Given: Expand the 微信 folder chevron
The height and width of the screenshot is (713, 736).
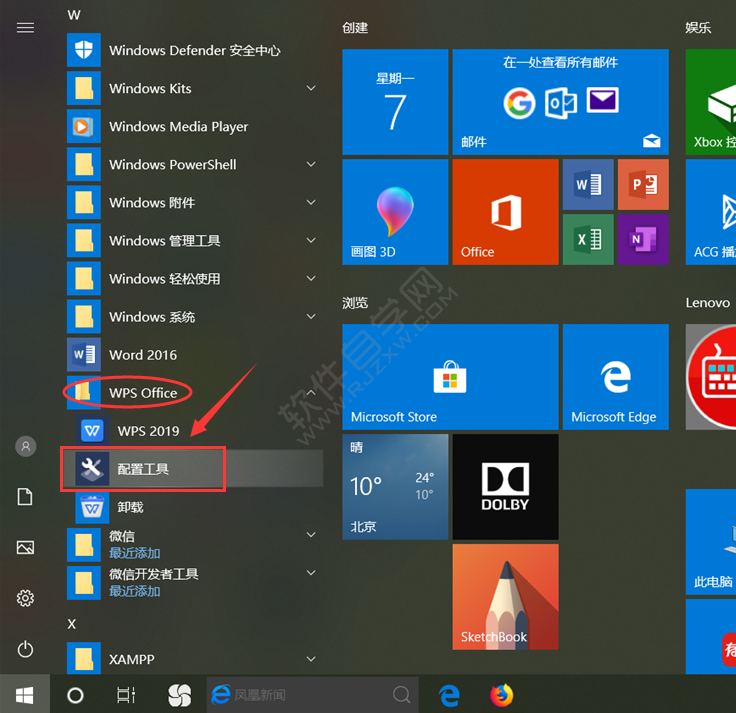Looking at the screenshot, I should [311, 534].
